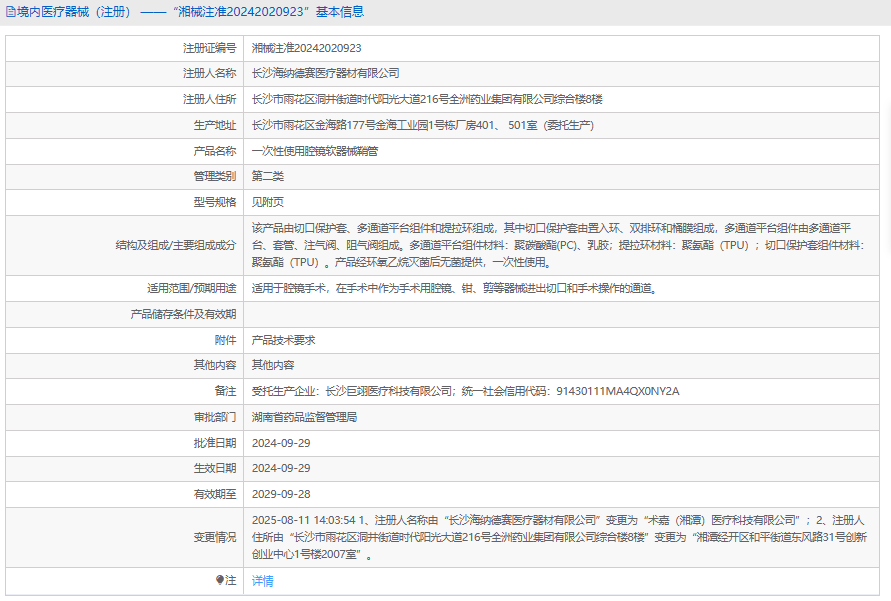Open the 详情 link in the 注 row

click(x=263, y=581)
